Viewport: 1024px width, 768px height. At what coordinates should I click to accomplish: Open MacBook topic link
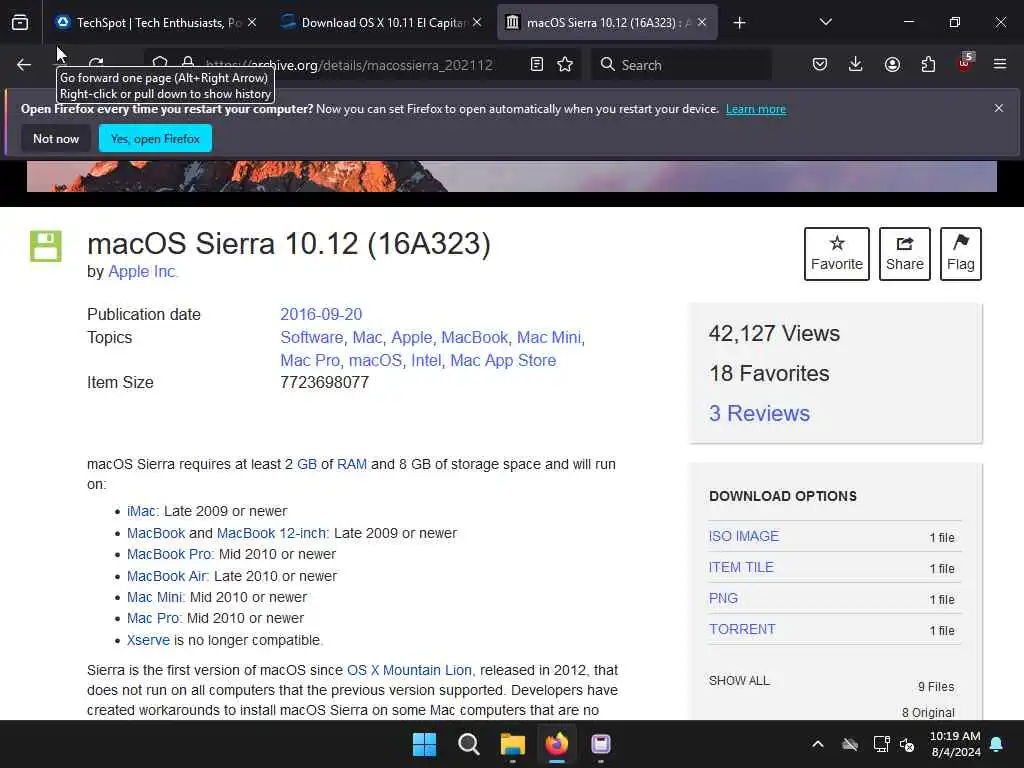point(474,338)
